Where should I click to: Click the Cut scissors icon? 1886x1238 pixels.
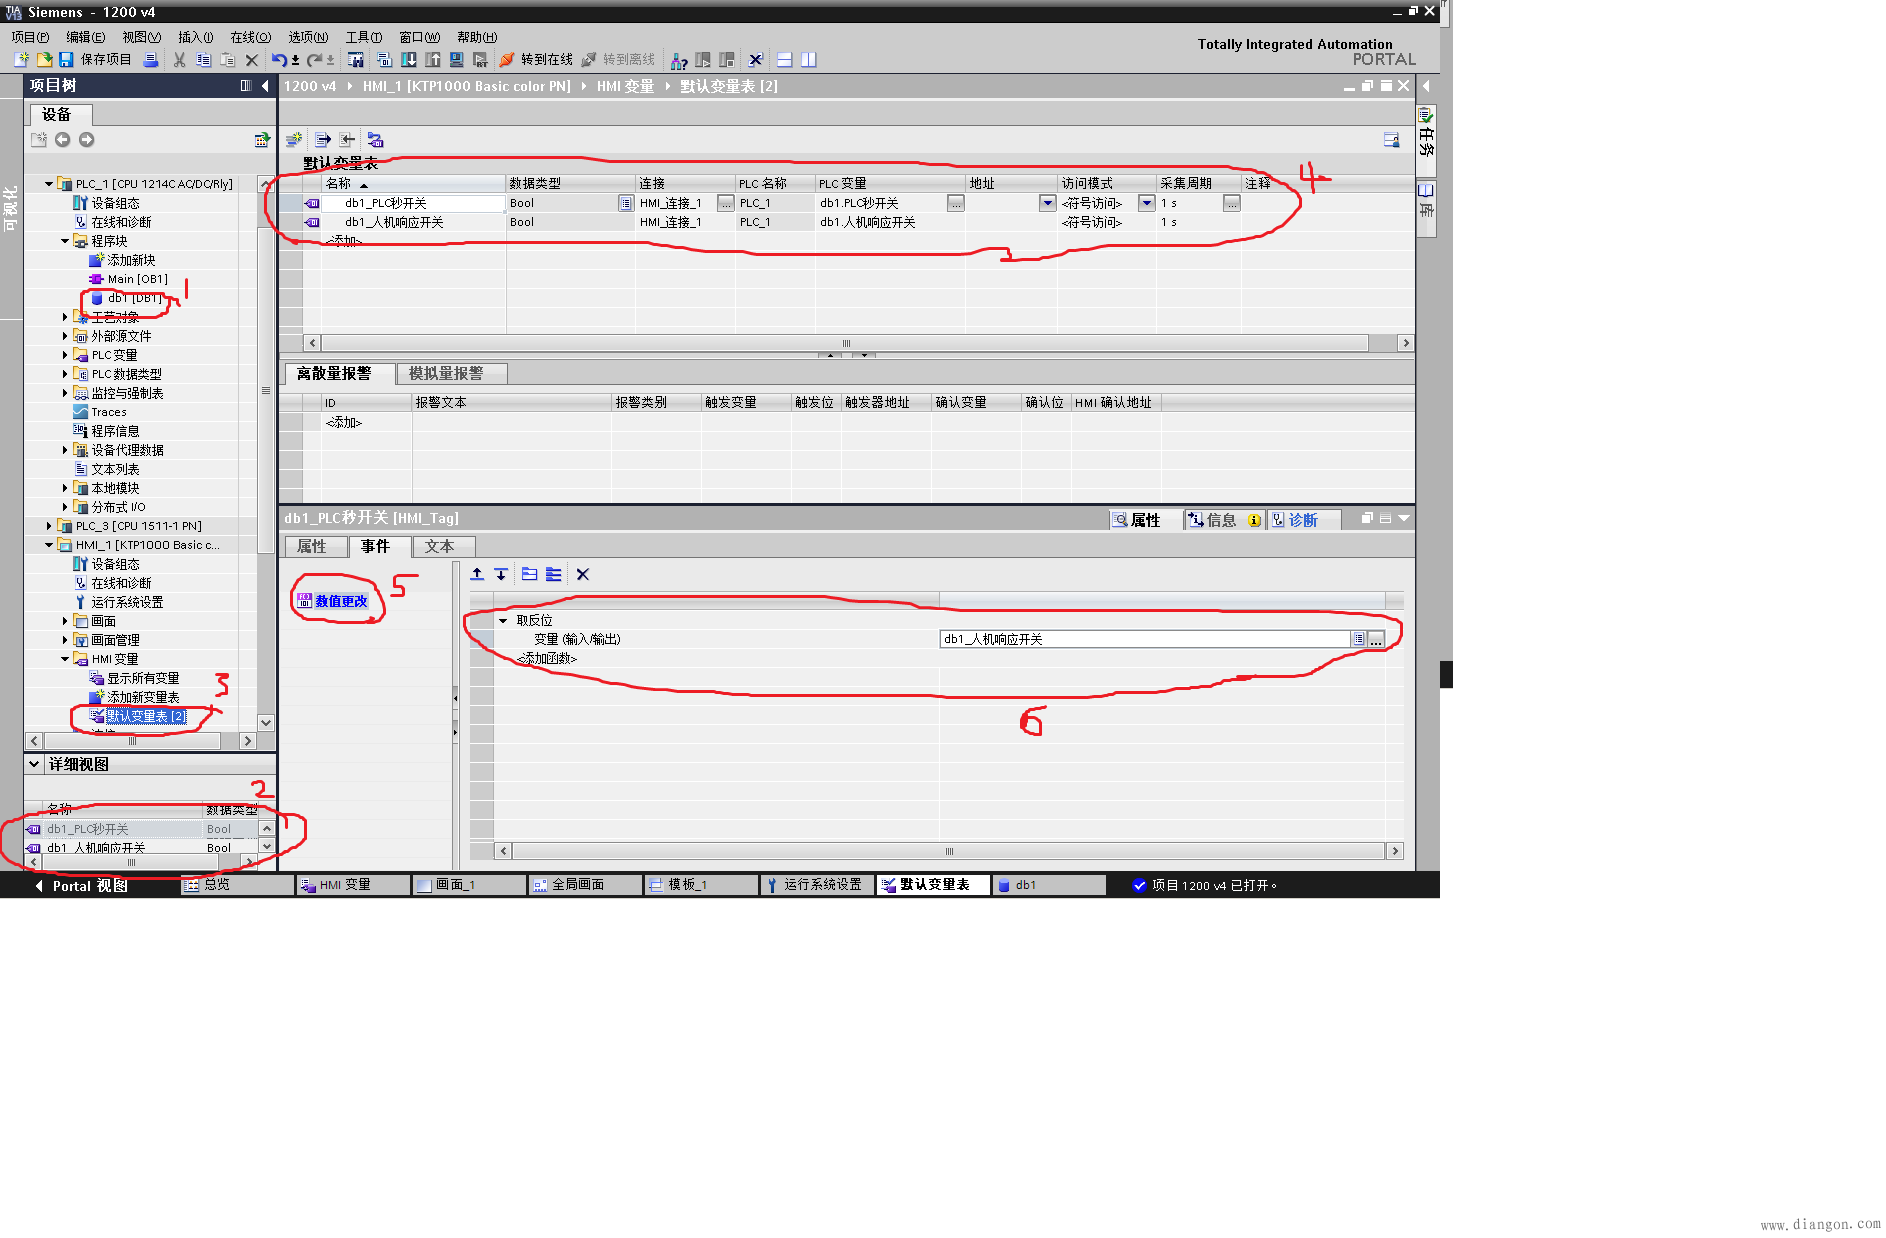pos(179,60)
